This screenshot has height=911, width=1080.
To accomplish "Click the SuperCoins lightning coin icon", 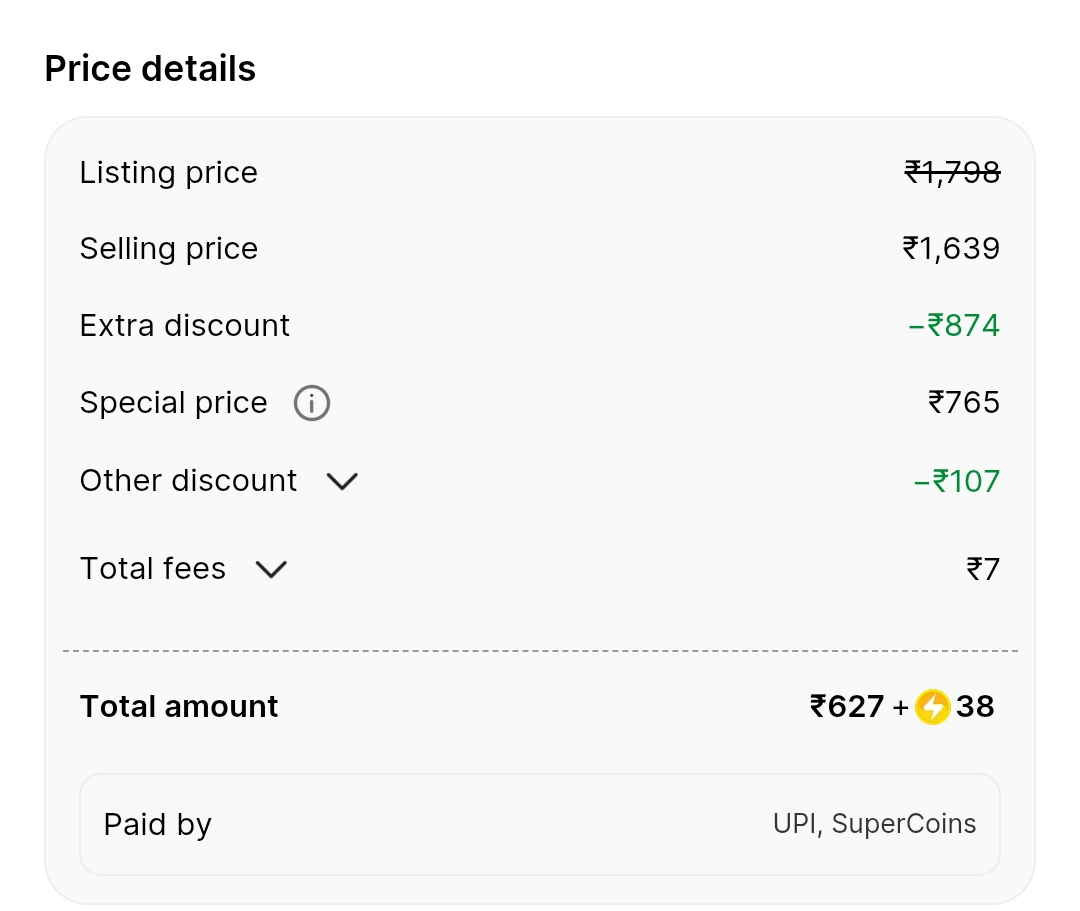I will 932,707.
